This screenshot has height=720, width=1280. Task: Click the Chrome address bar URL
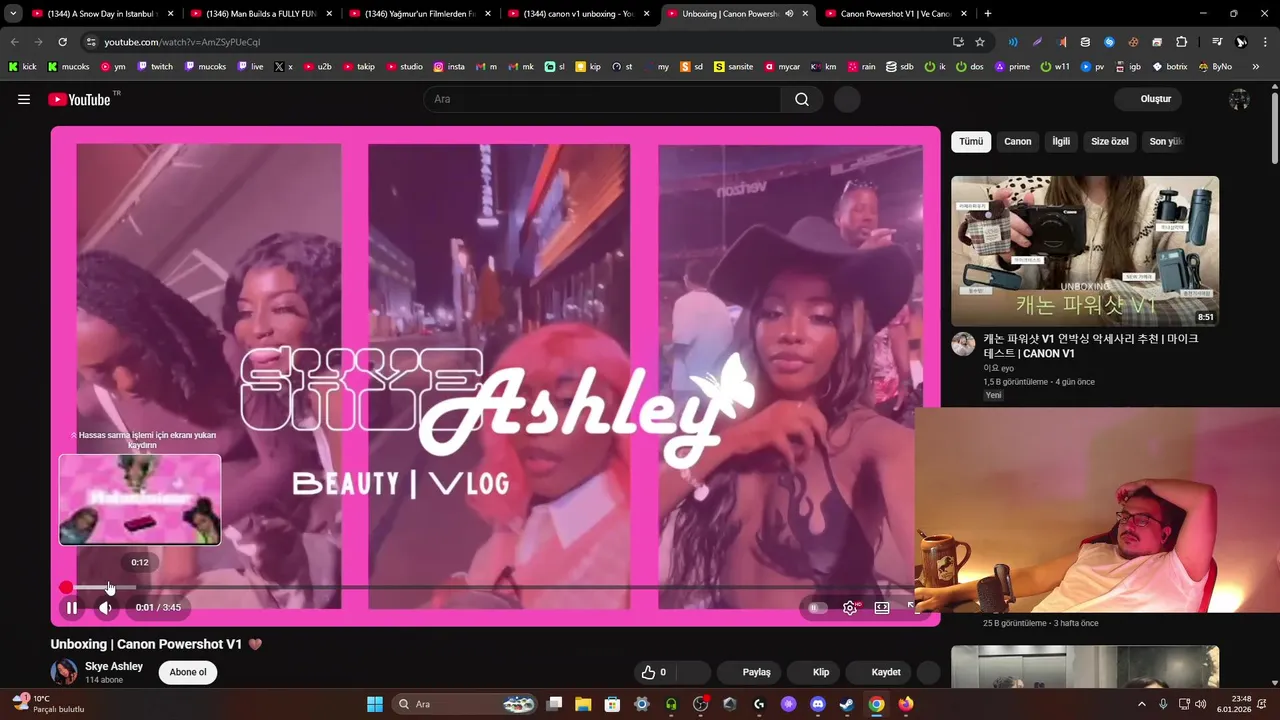coord(182,42)
